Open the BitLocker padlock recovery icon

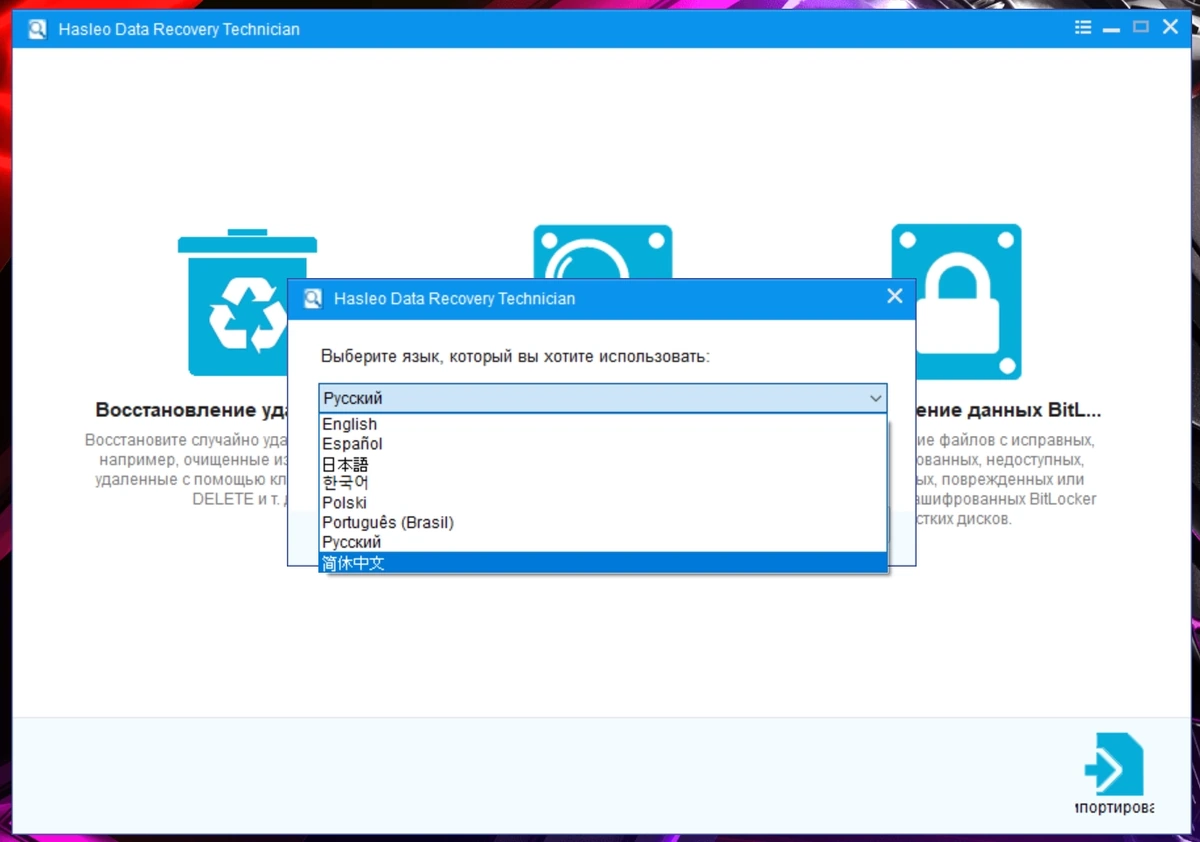[x=956, y=302]
